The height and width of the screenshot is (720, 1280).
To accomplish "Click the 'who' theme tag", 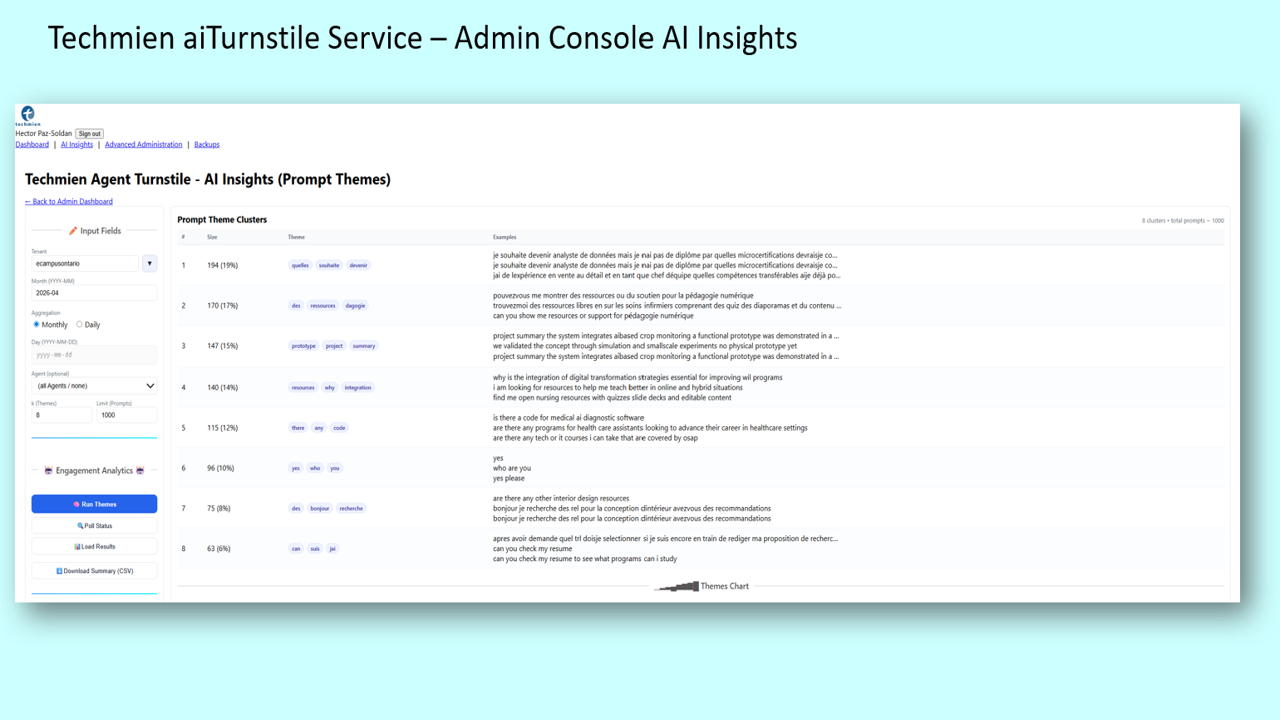I will pyautogui.click(x=315, y=468).
